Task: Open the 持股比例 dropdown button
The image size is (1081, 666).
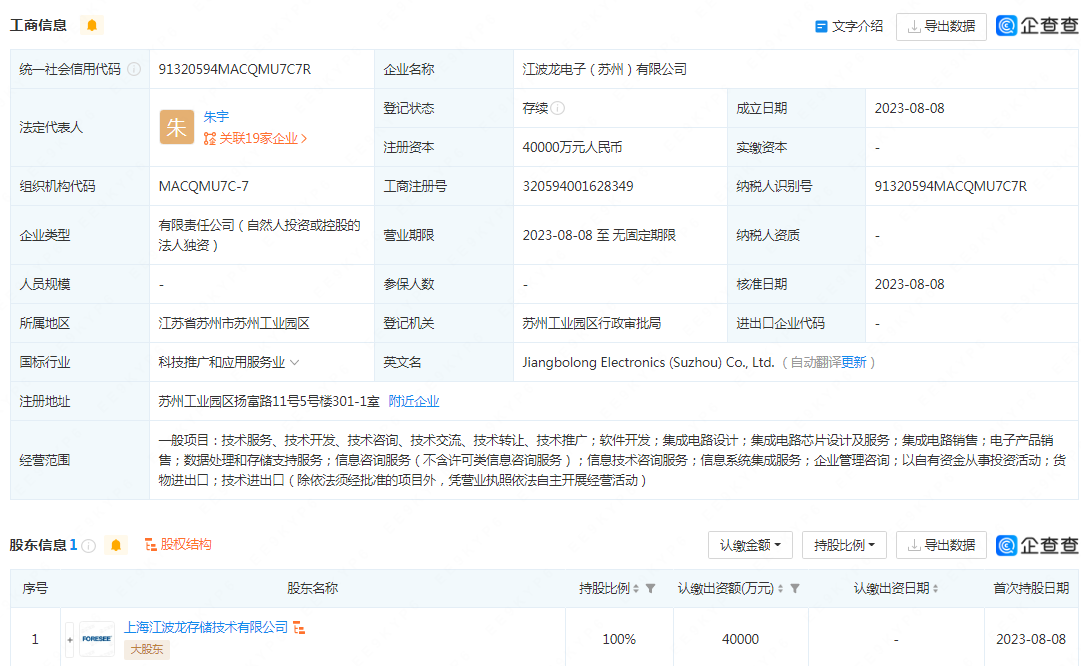Action: [844, 545]
